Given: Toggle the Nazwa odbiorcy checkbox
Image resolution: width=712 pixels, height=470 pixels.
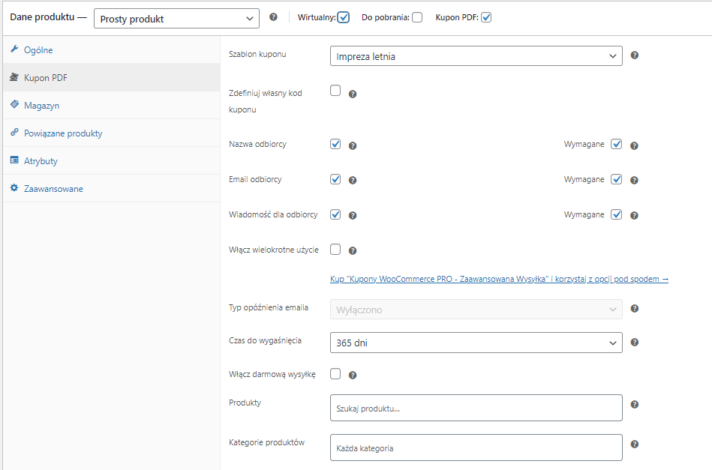Looking at the screenshot, I should point(336,144).
